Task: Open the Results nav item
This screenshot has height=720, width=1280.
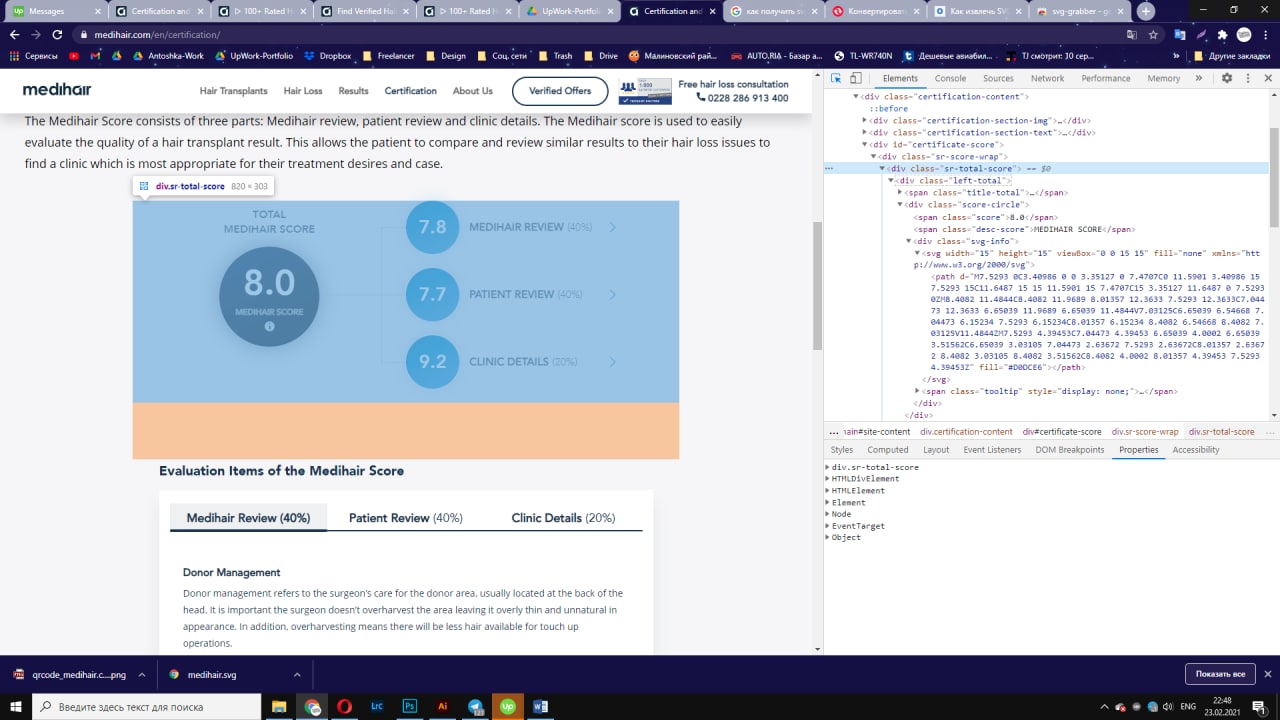Action: [353, 91]
